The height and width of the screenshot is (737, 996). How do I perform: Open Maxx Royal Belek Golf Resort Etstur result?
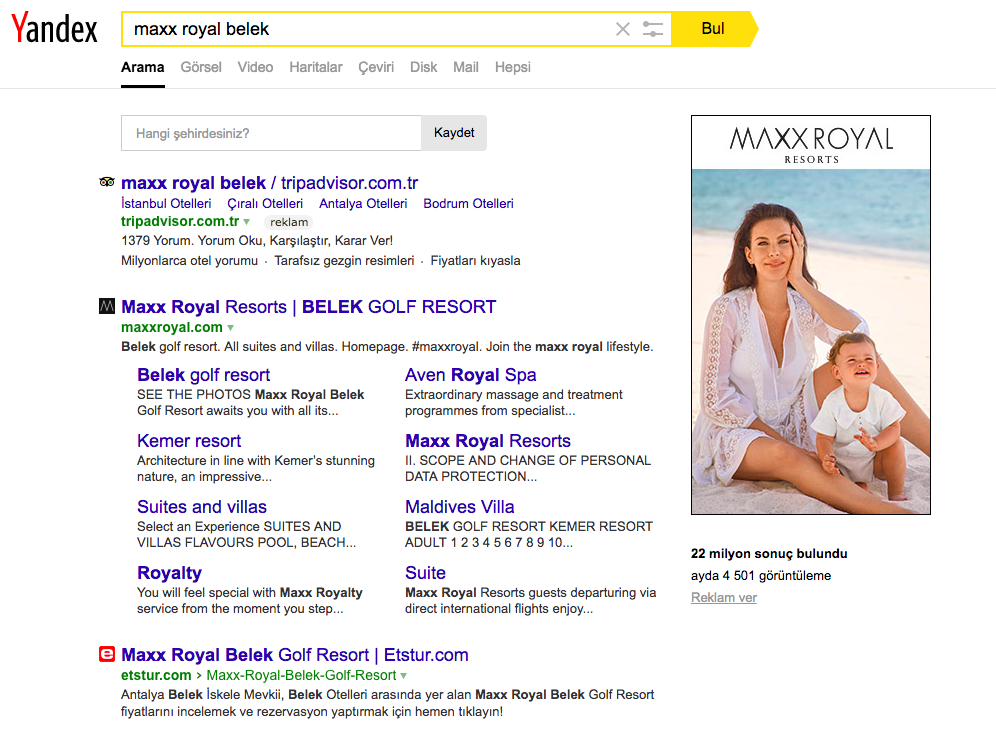coord(295,655)
